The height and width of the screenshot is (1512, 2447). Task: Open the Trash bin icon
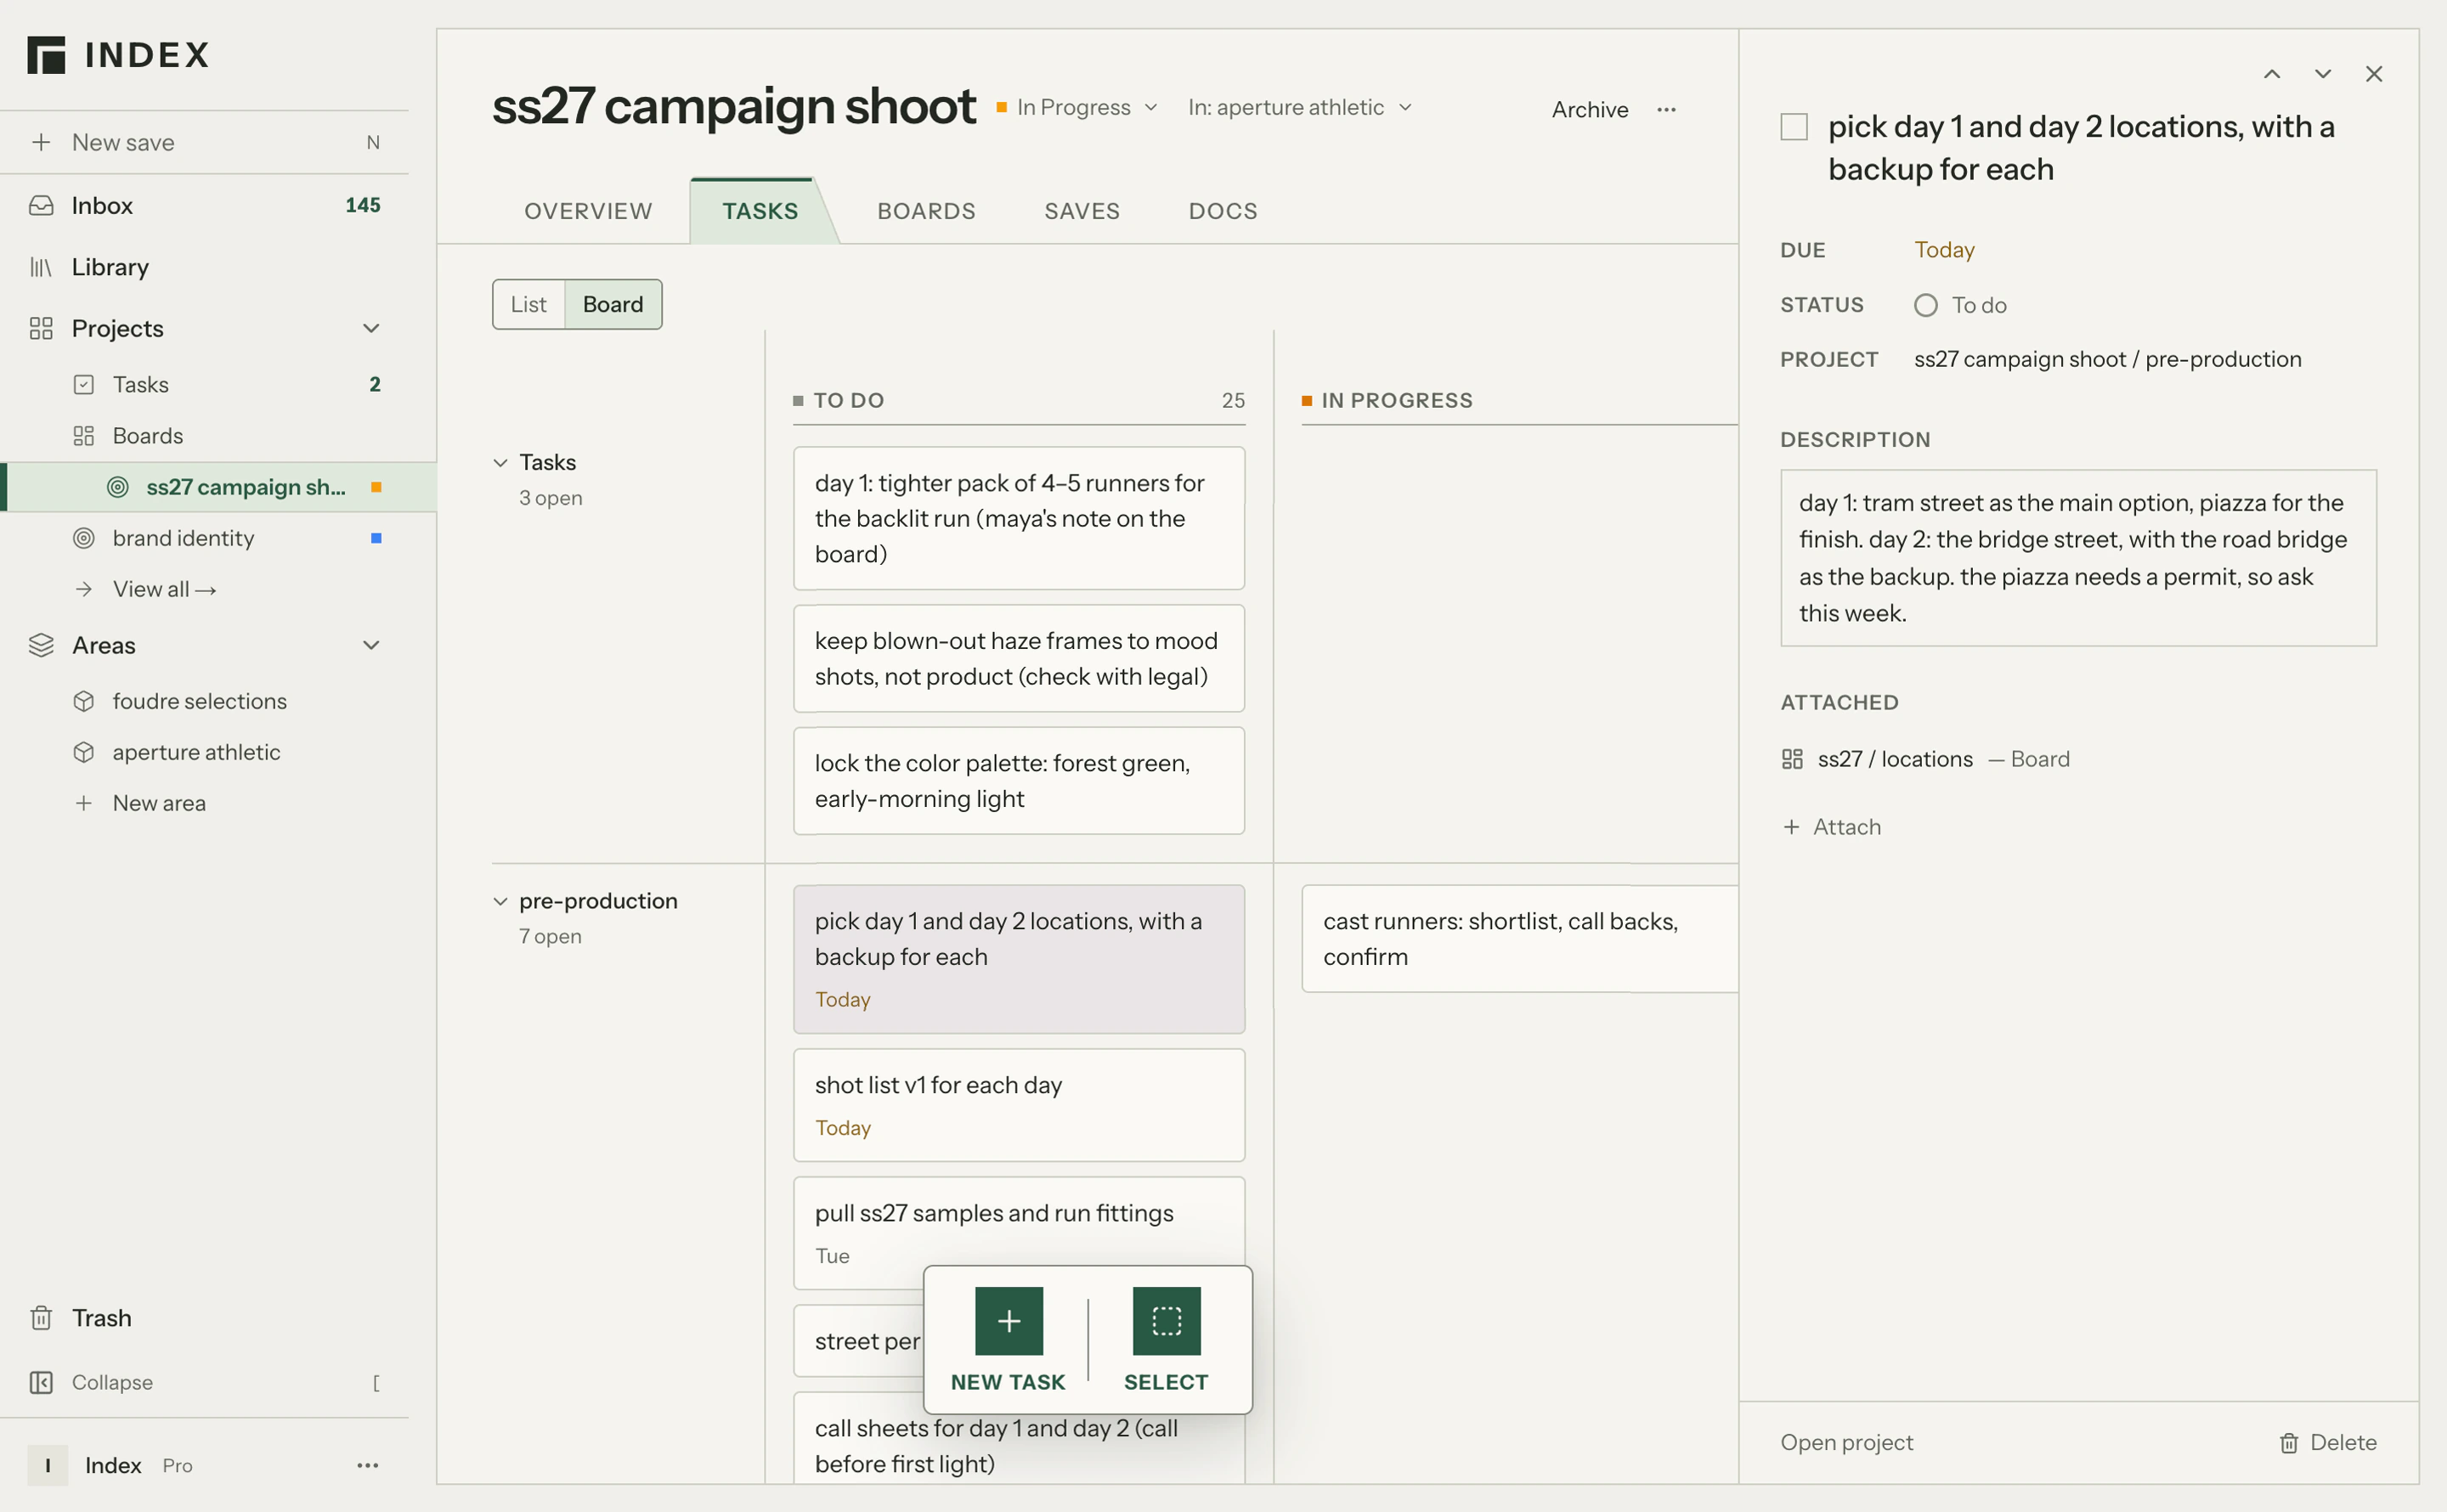(41, 1318)
